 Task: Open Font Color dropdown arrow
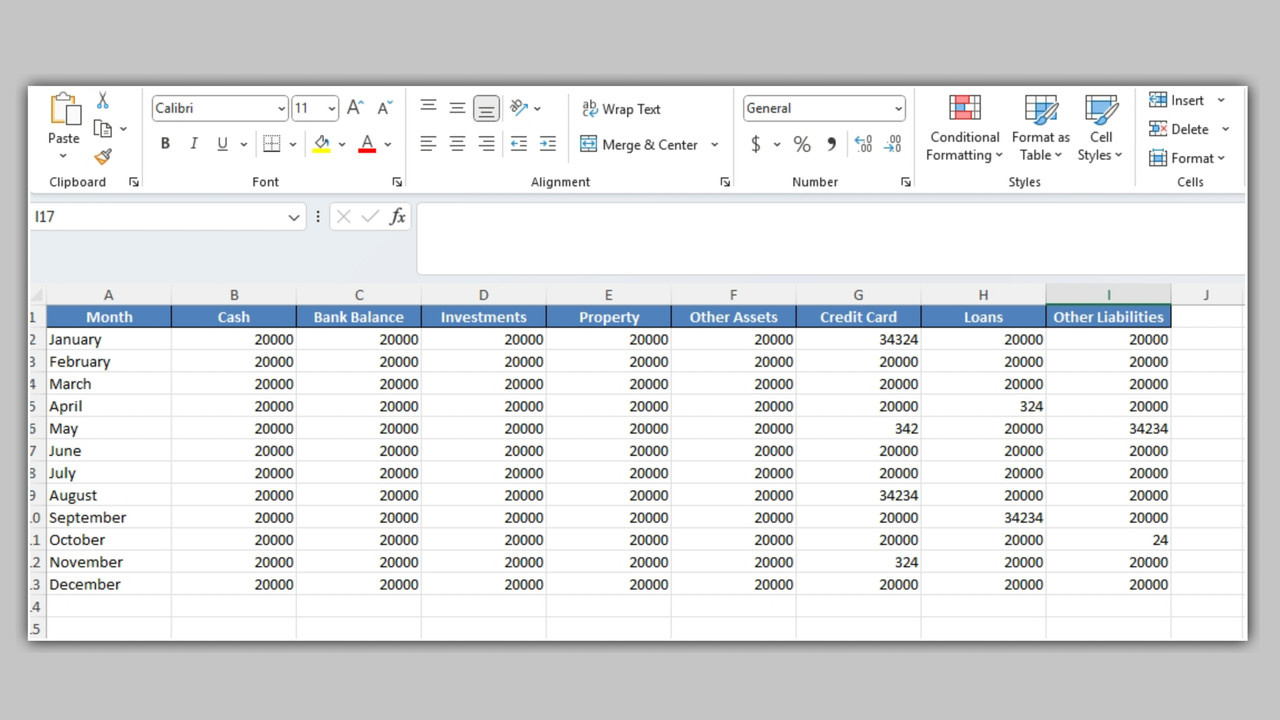coord(388,145)
